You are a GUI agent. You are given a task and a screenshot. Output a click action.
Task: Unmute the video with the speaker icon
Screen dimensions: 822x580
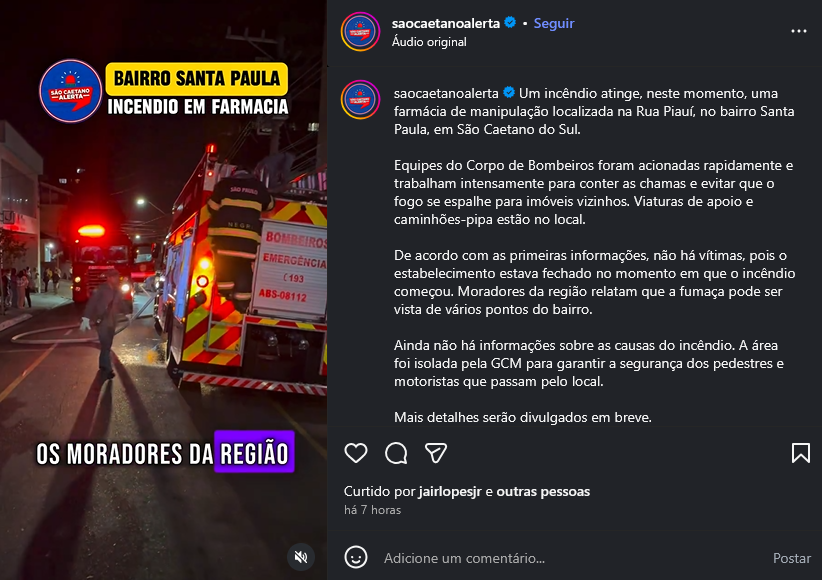(x=301, y=557)
